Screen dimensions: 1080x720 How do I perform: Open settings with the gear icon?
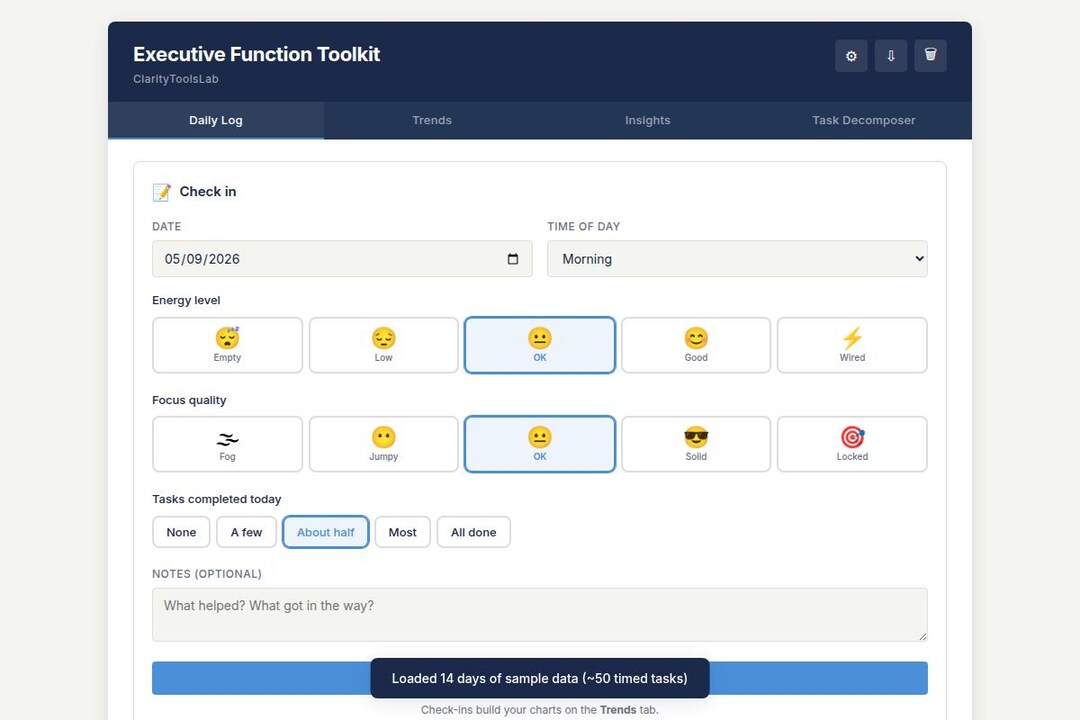pyautogui.click(x=851, y=56)
